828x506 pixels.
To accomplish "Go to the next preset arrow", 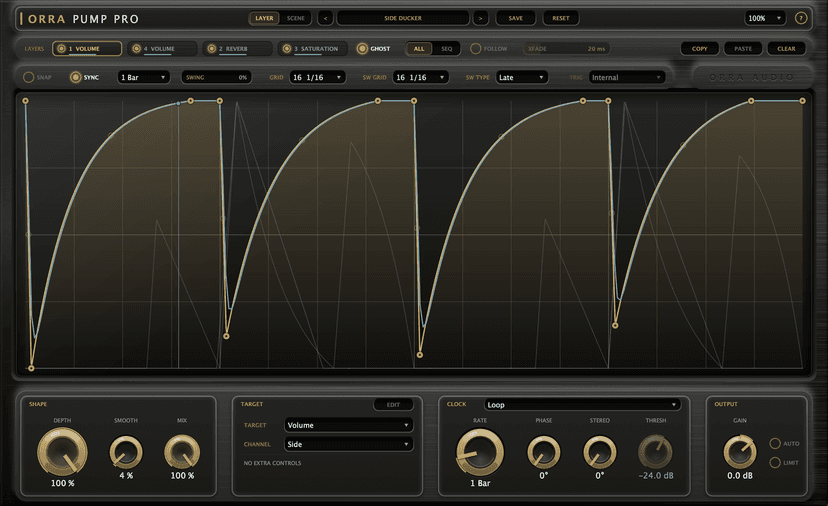I will tap(480, 18).
